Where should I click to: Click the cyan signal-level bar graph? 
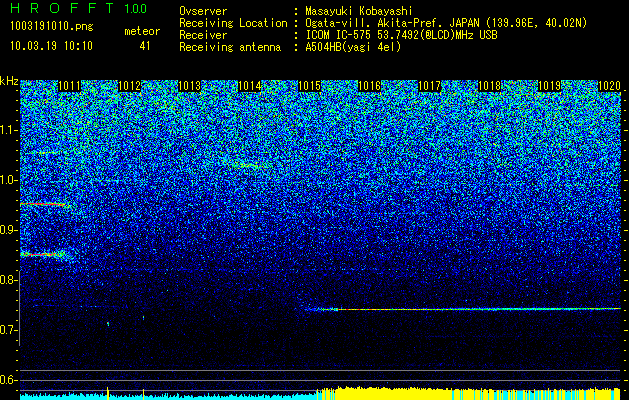[168, 396]
